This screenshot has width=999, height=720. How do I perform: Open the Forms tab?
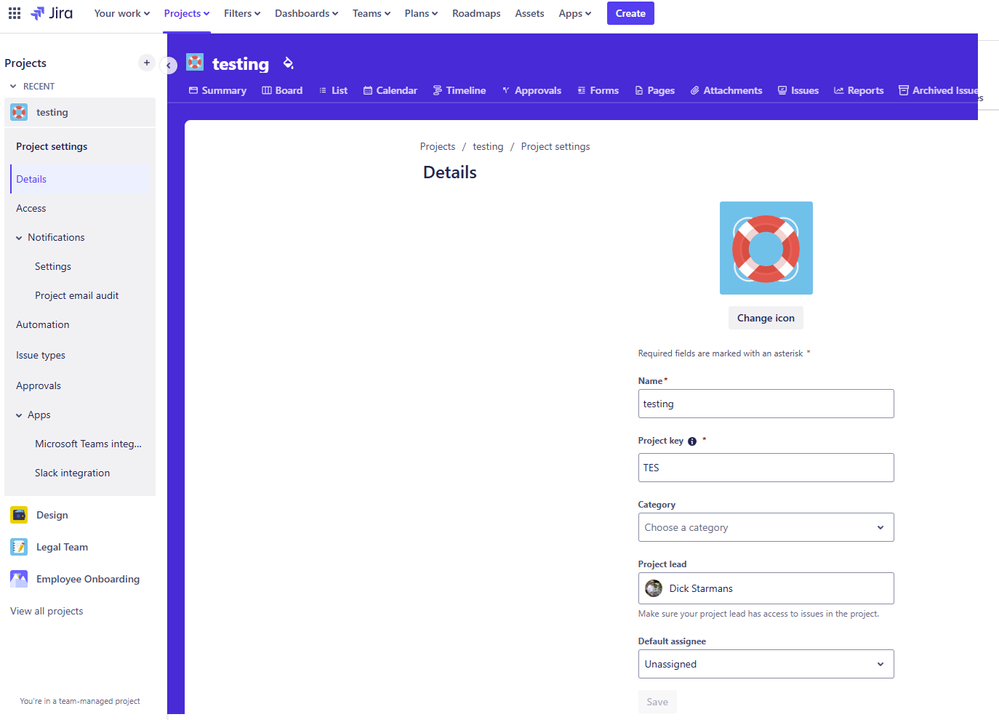click(x=598, y=90)
